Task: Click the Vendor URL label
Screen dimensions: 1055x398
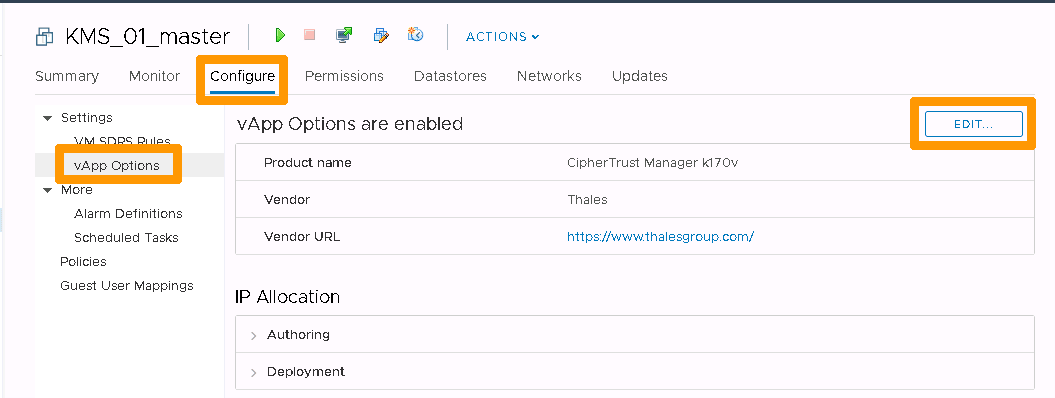Action: [x=302, y=237]
